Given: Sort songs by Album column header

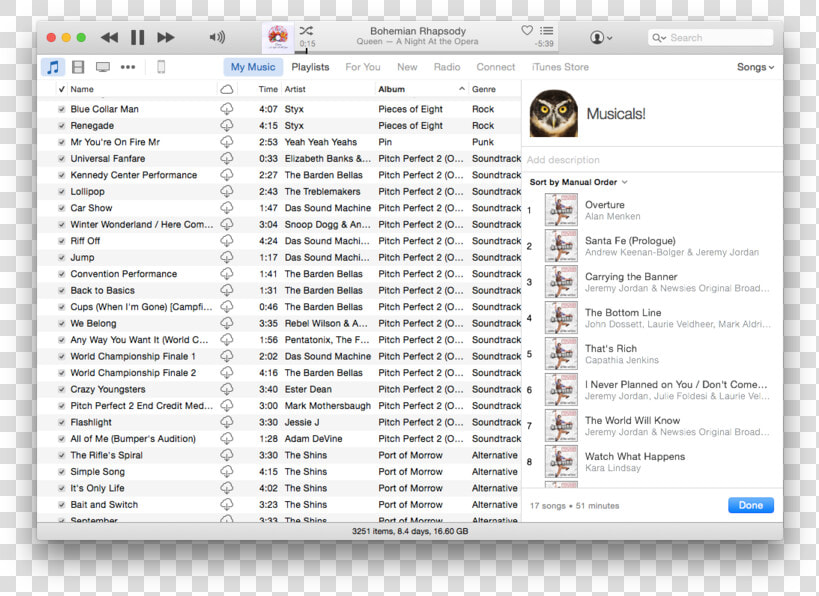Looking at the screenshot, I should click(422, 89).
